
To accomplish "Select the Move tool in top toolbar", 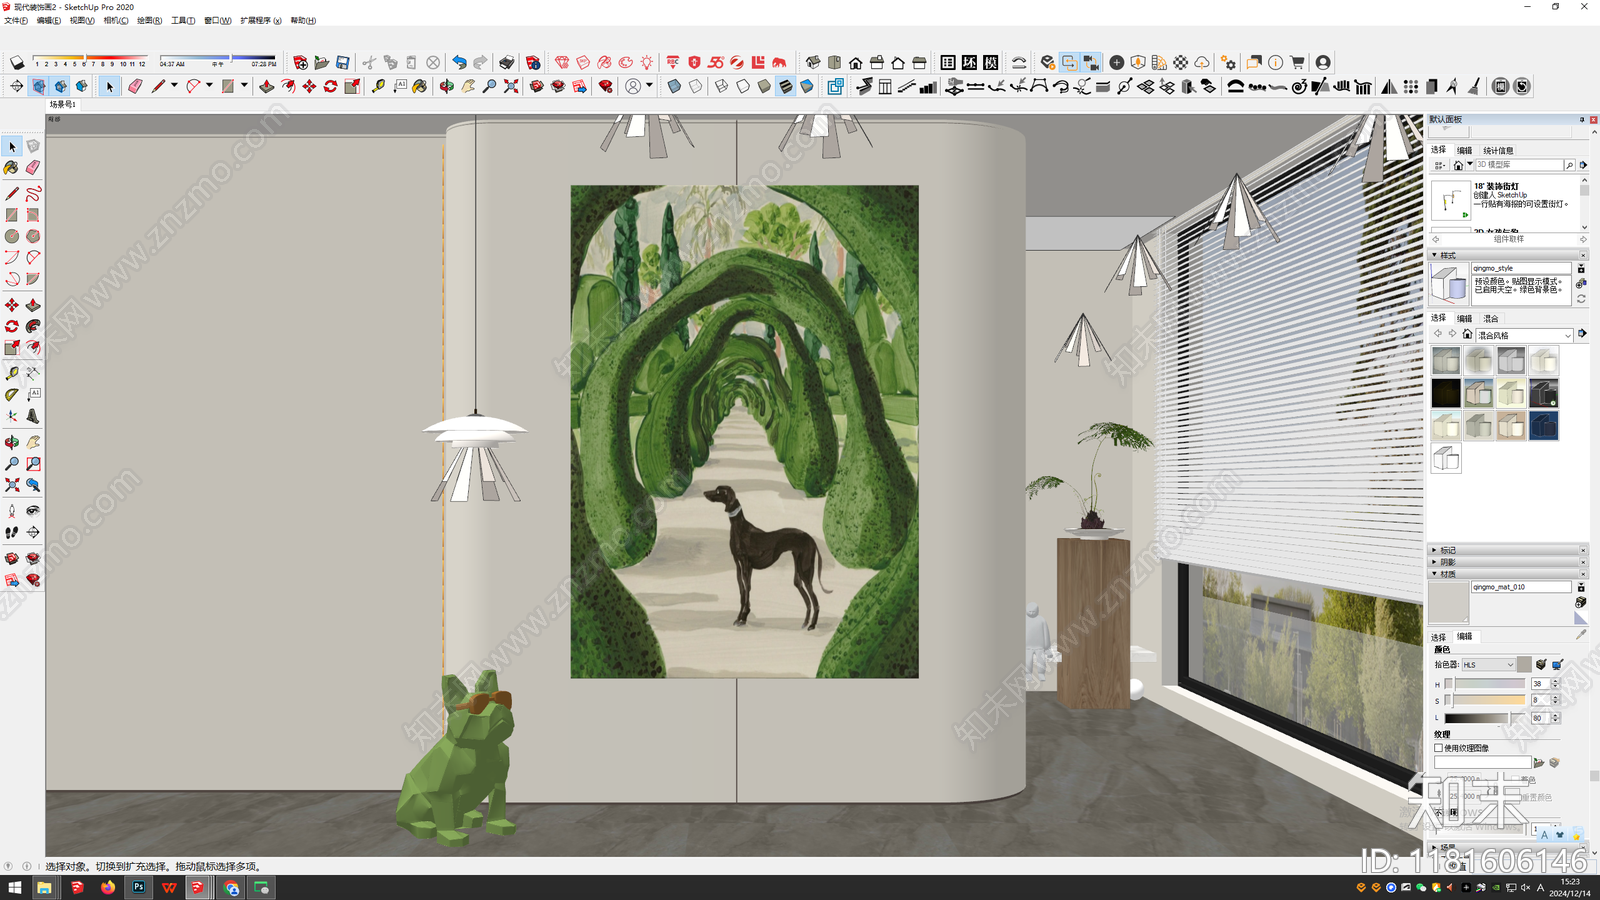I will 309,87.
